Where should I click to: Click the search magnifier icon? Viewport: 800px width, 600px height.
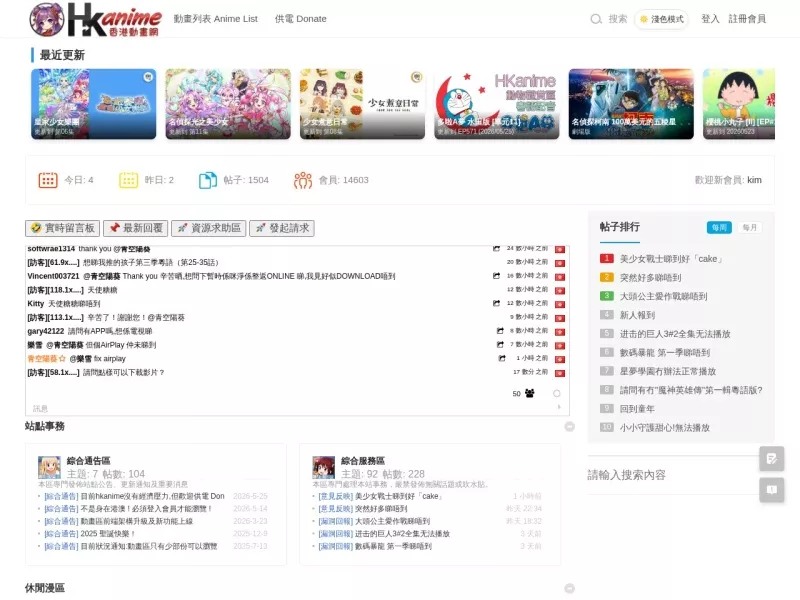pos(596,19)
